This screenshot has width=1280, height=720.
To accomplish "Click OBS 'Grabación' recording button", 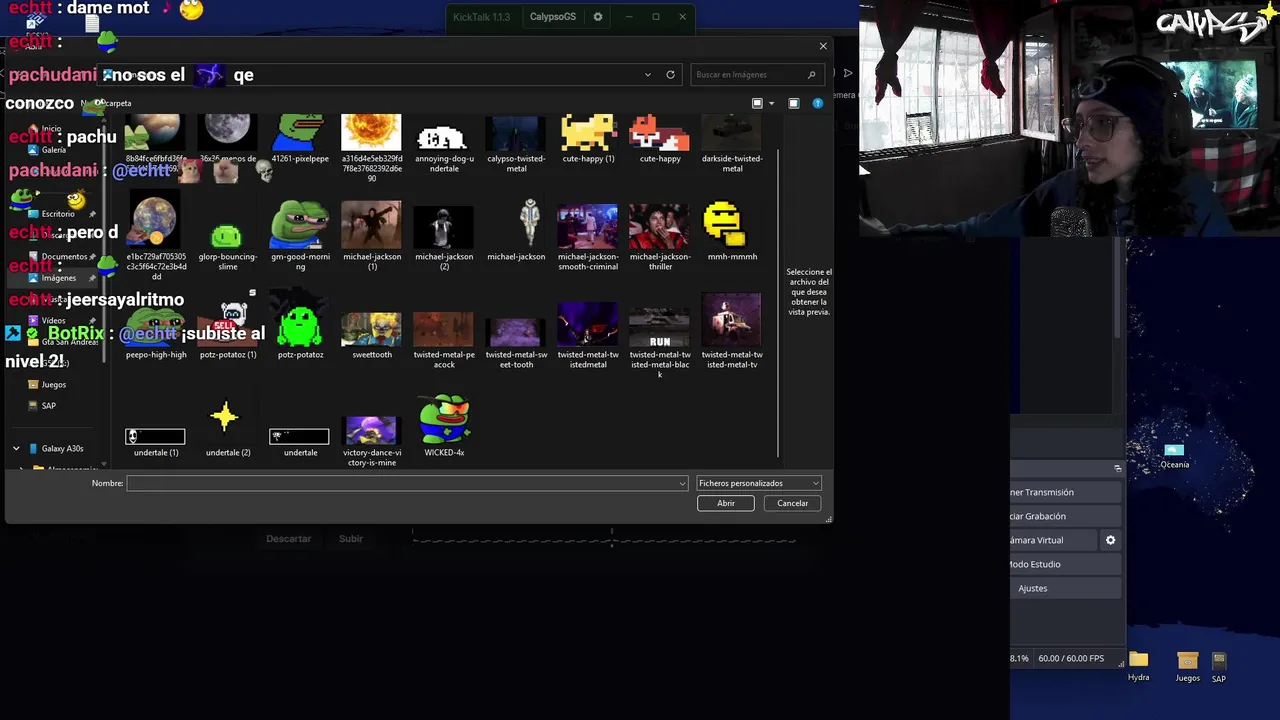I will (1064, 516).
